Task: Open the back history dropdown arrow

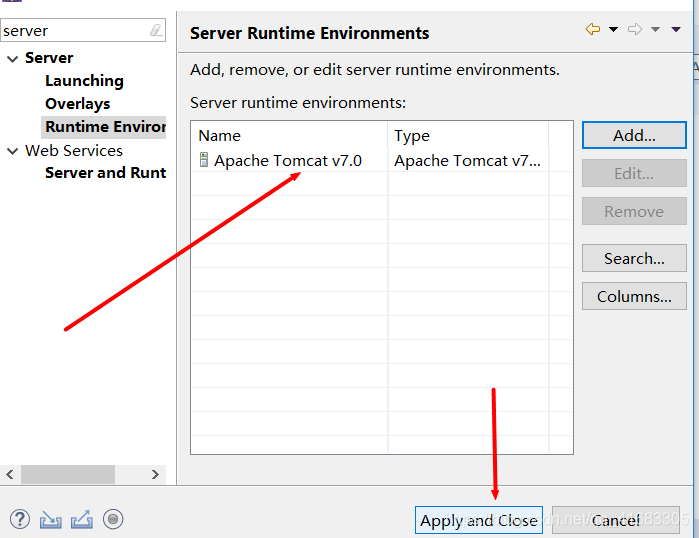Action: (613, 29)
